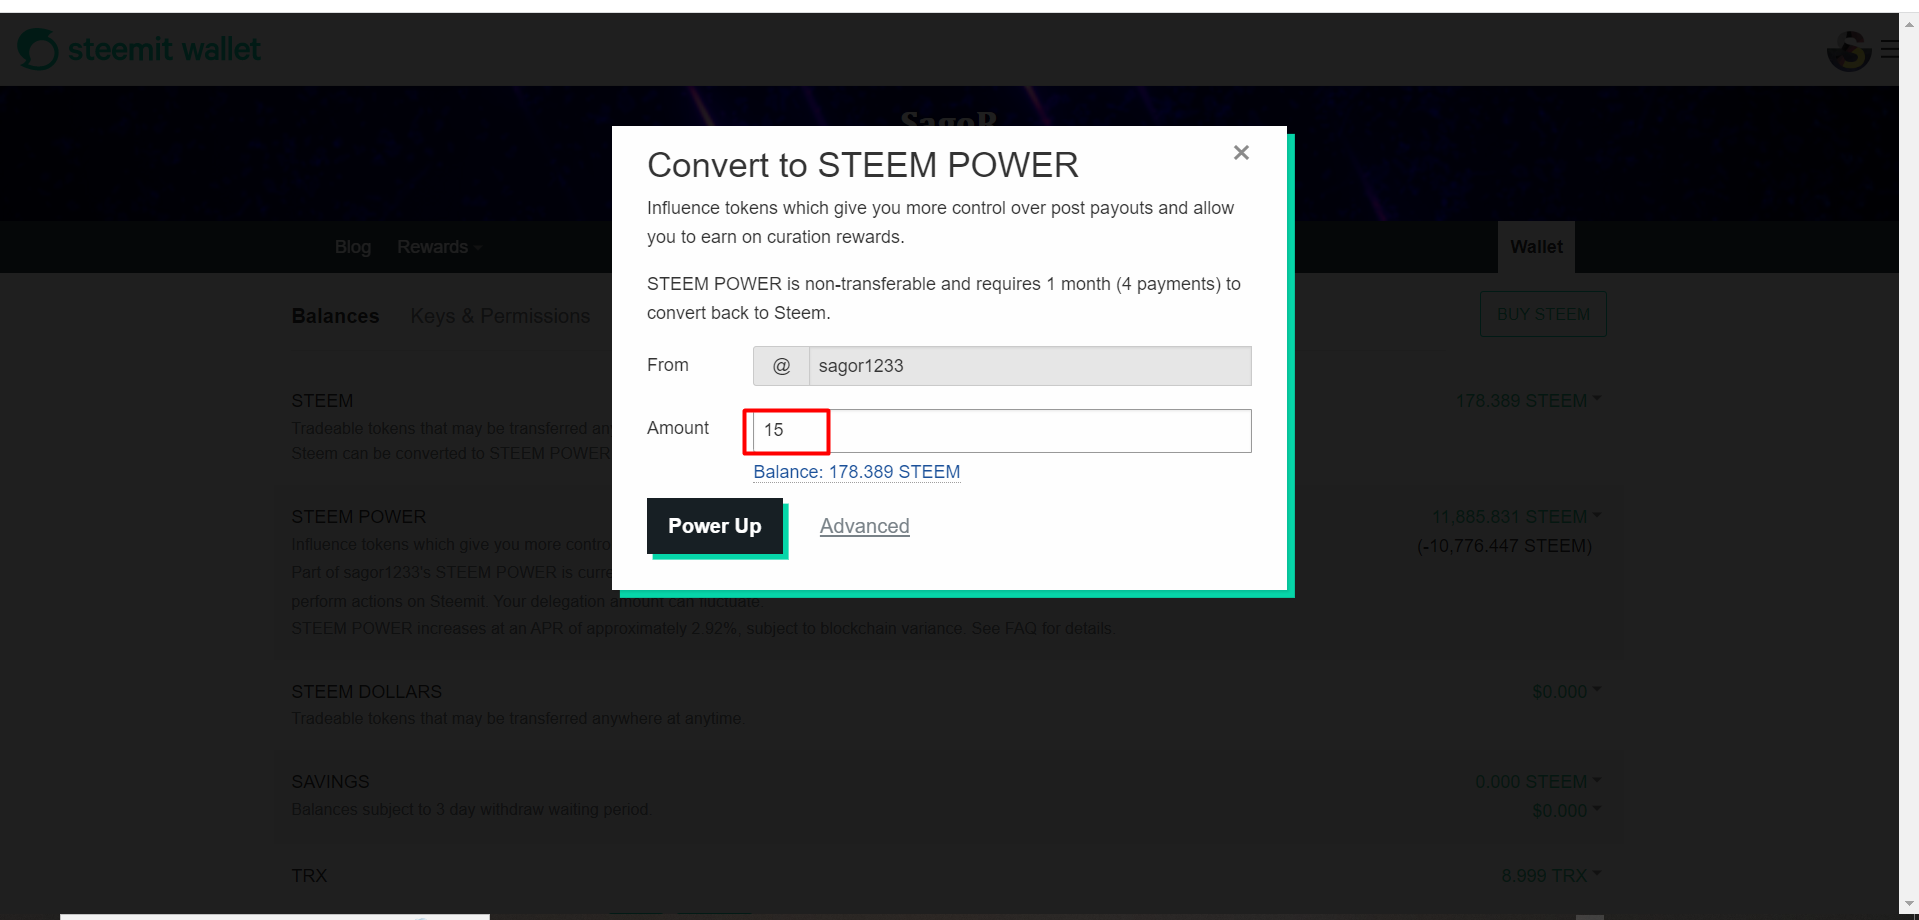This screenshot has height=920, width=1919.
Task: Click the @ symbol beside sagor1233
Action: coord(781,366)
